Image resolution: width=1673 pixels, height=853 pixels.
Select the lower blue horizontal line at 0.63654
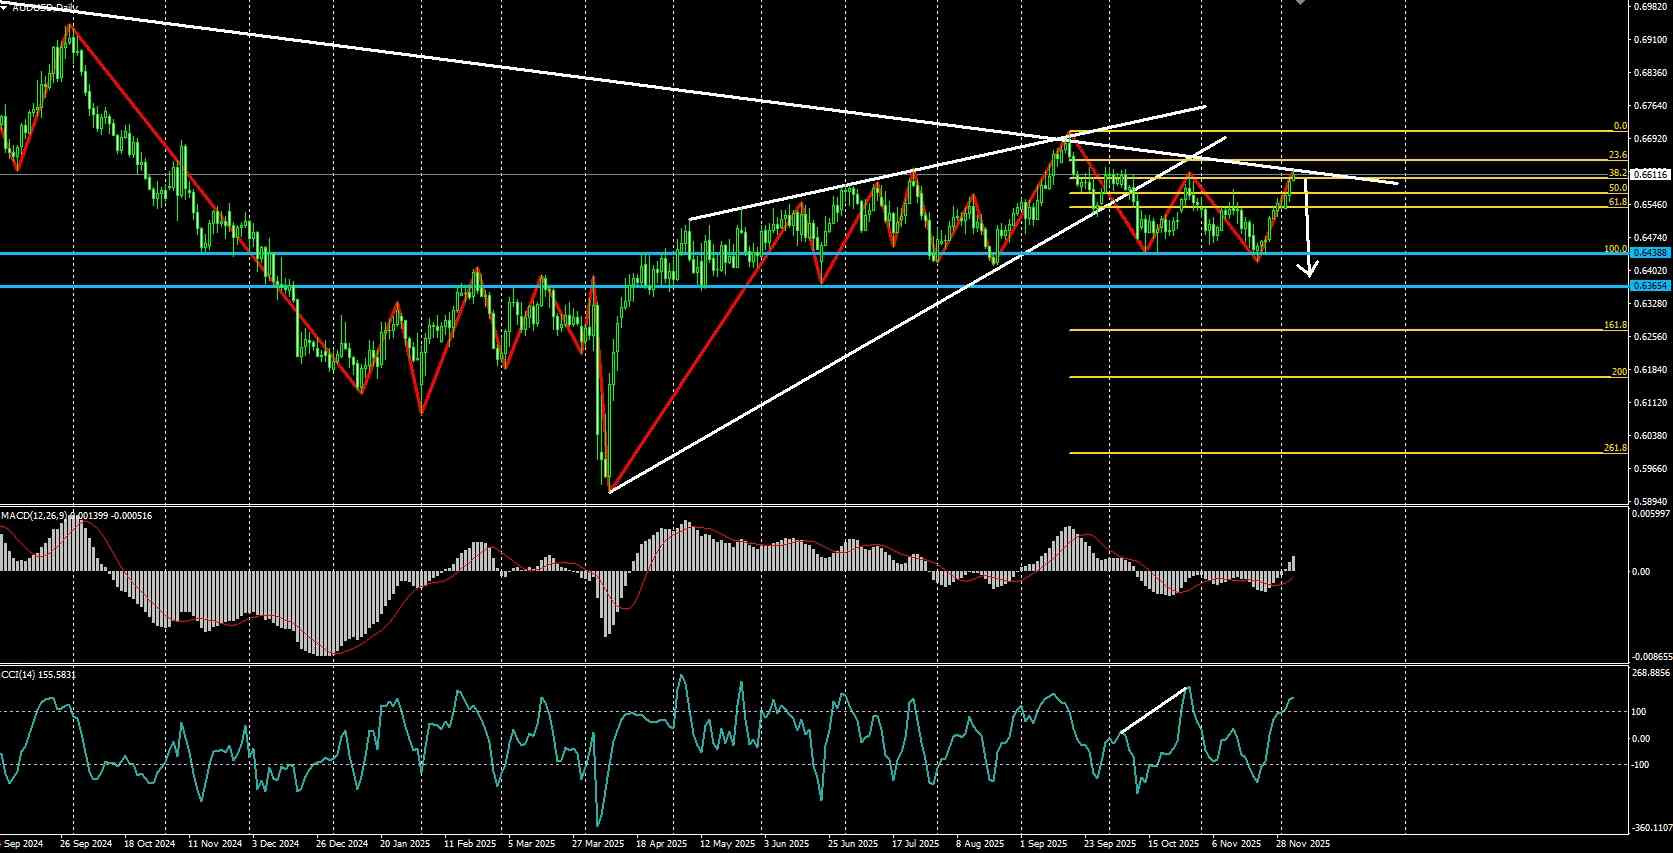[815, 287]
